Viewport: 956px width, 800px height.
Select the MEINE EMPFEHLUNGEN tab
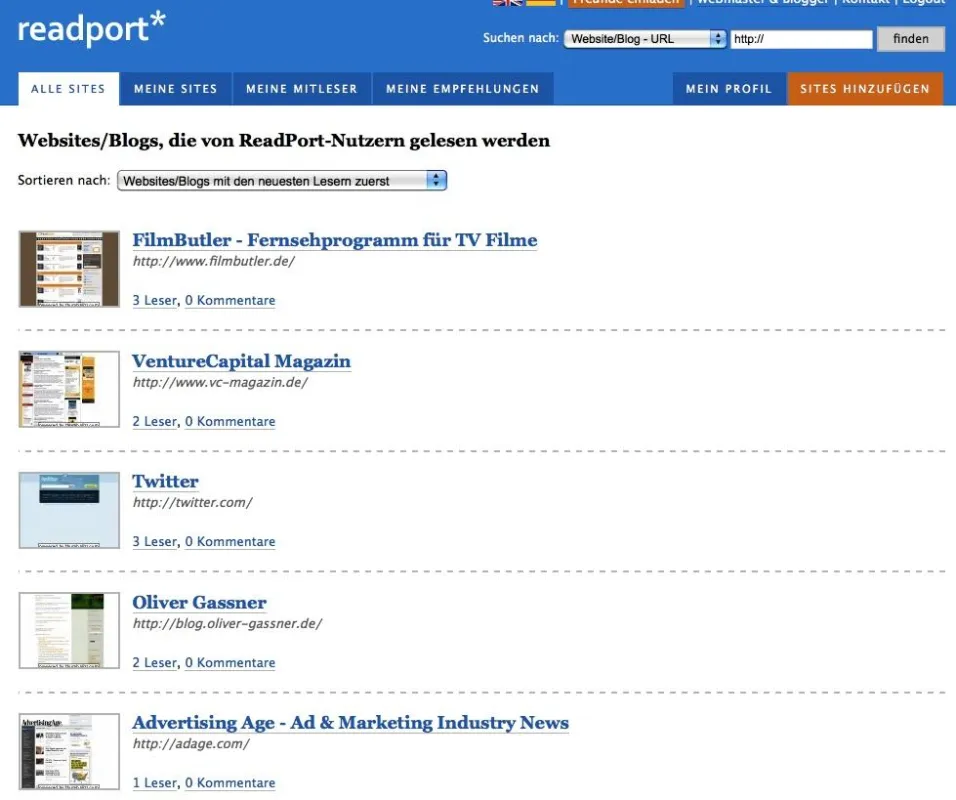click(463, 89)
